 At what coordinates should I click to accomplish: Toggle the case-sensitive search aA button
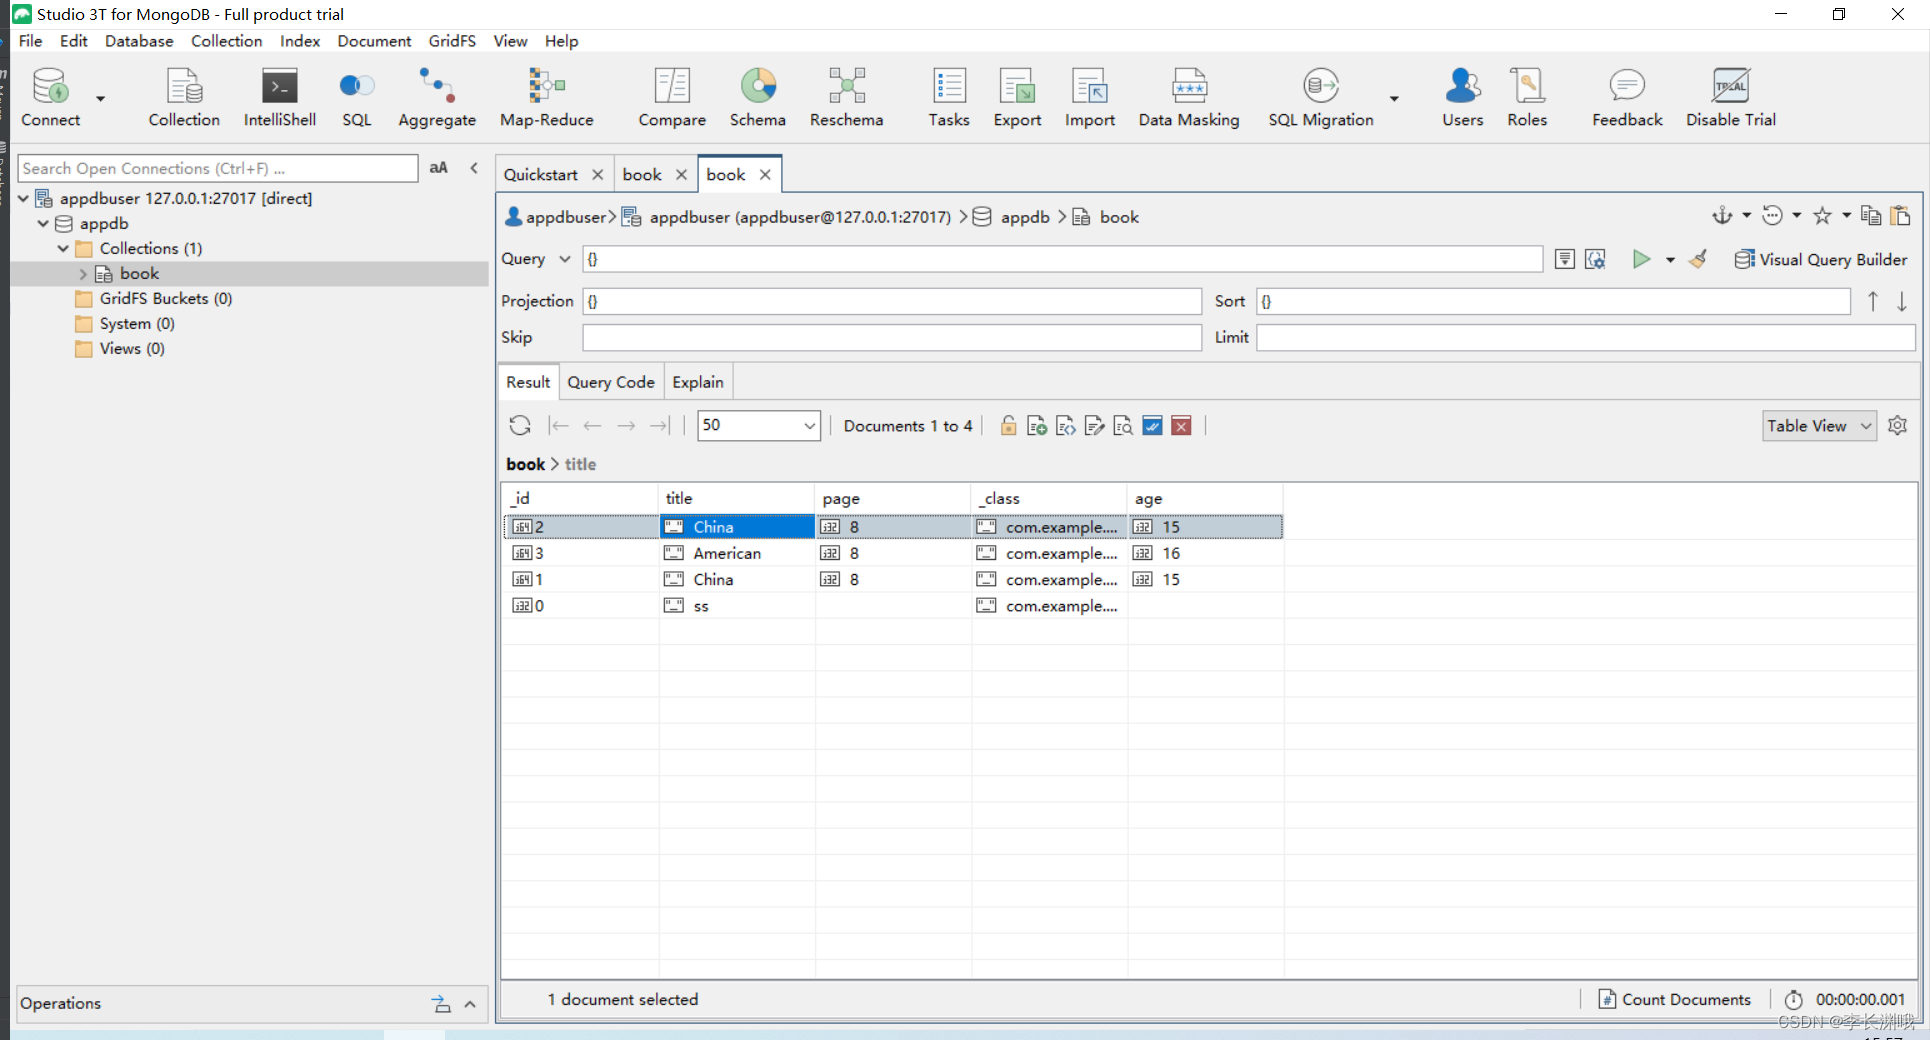tap(438, 168)
